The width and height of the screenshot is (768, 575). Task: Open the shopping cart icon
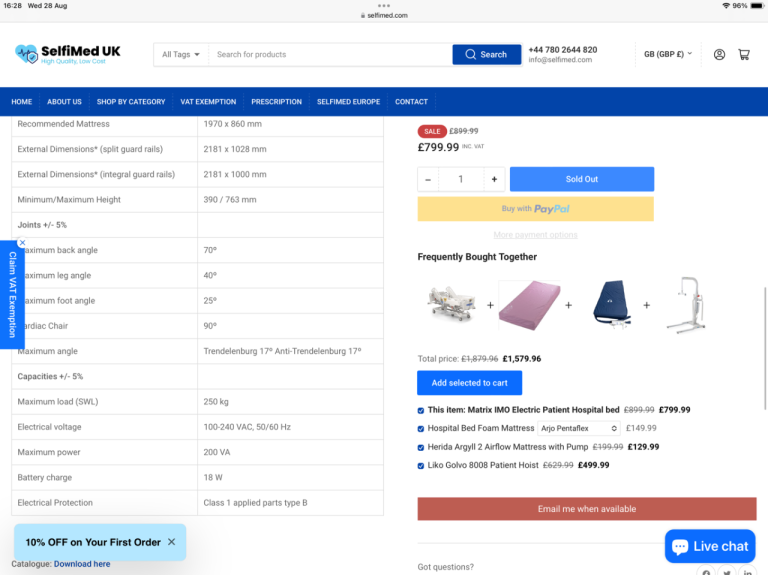(x=744, y=54)
